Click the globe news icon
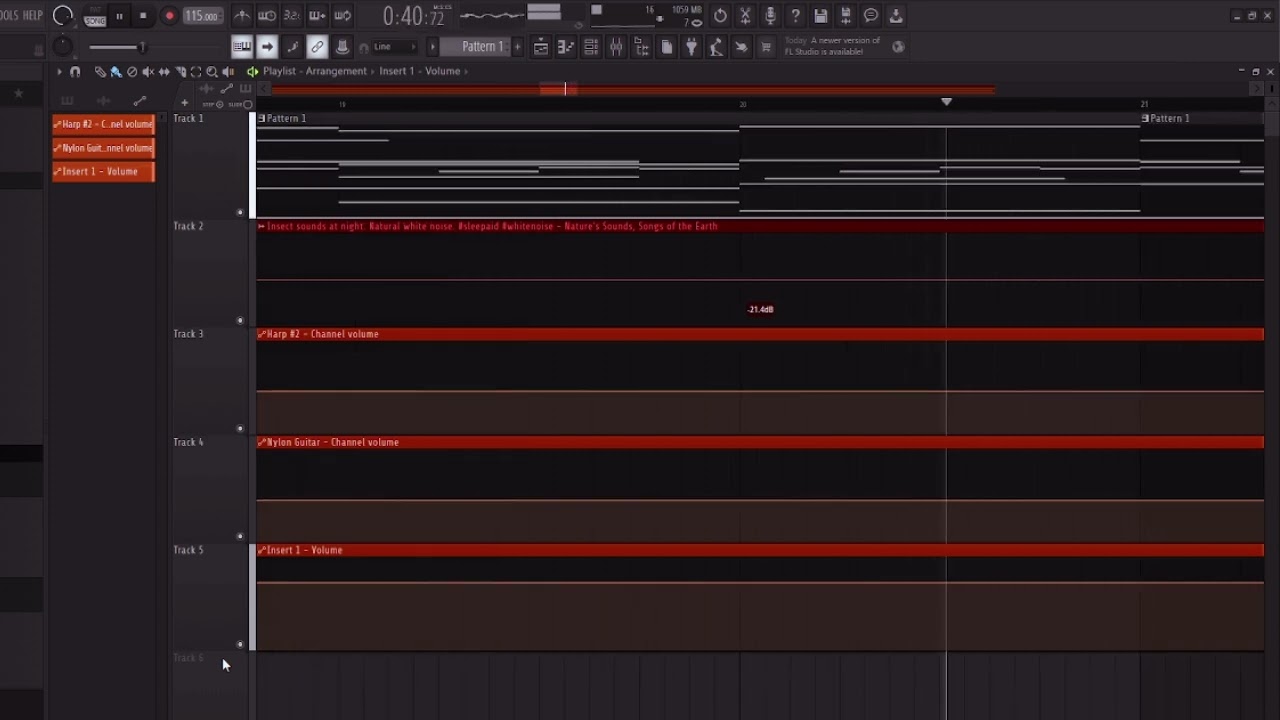This screenshot has height=720, width=1280. click(x=898, y=46)
